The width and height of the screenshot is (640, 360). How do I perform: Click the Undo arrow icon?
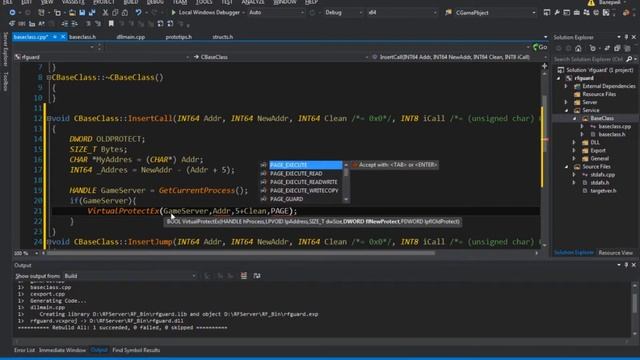[138, 13]
